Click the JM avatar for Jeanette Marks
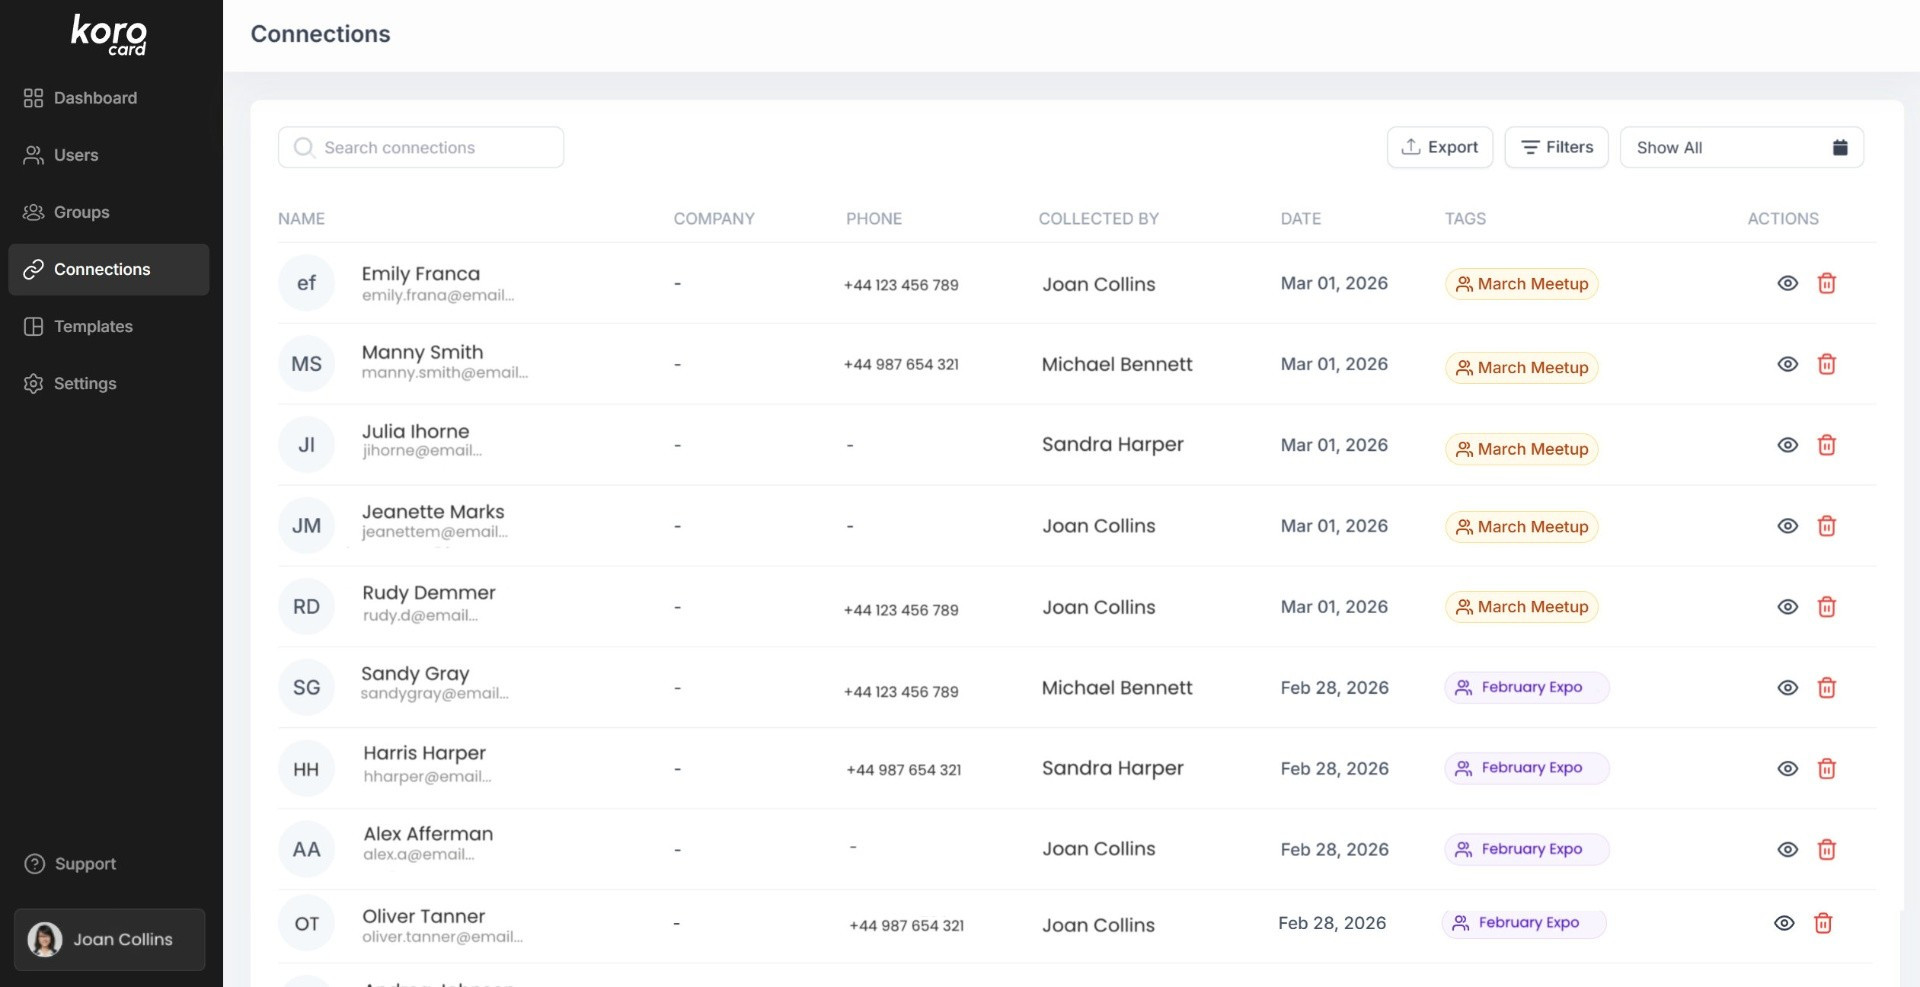 (x=306, y=526)
